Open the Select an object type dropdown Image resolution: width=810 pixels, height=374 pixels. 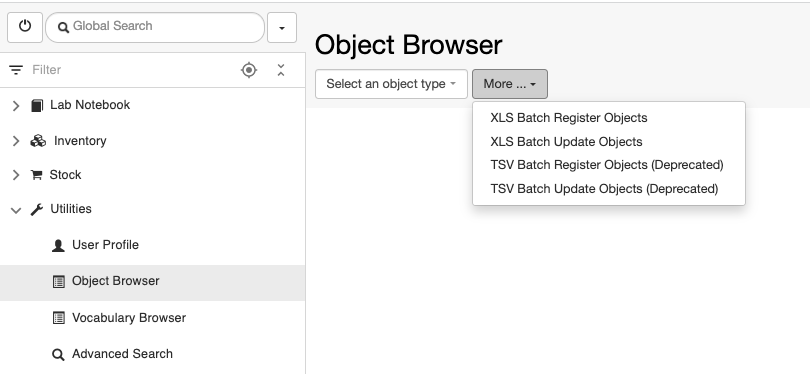pyautogui.click(x=391, y=84)
